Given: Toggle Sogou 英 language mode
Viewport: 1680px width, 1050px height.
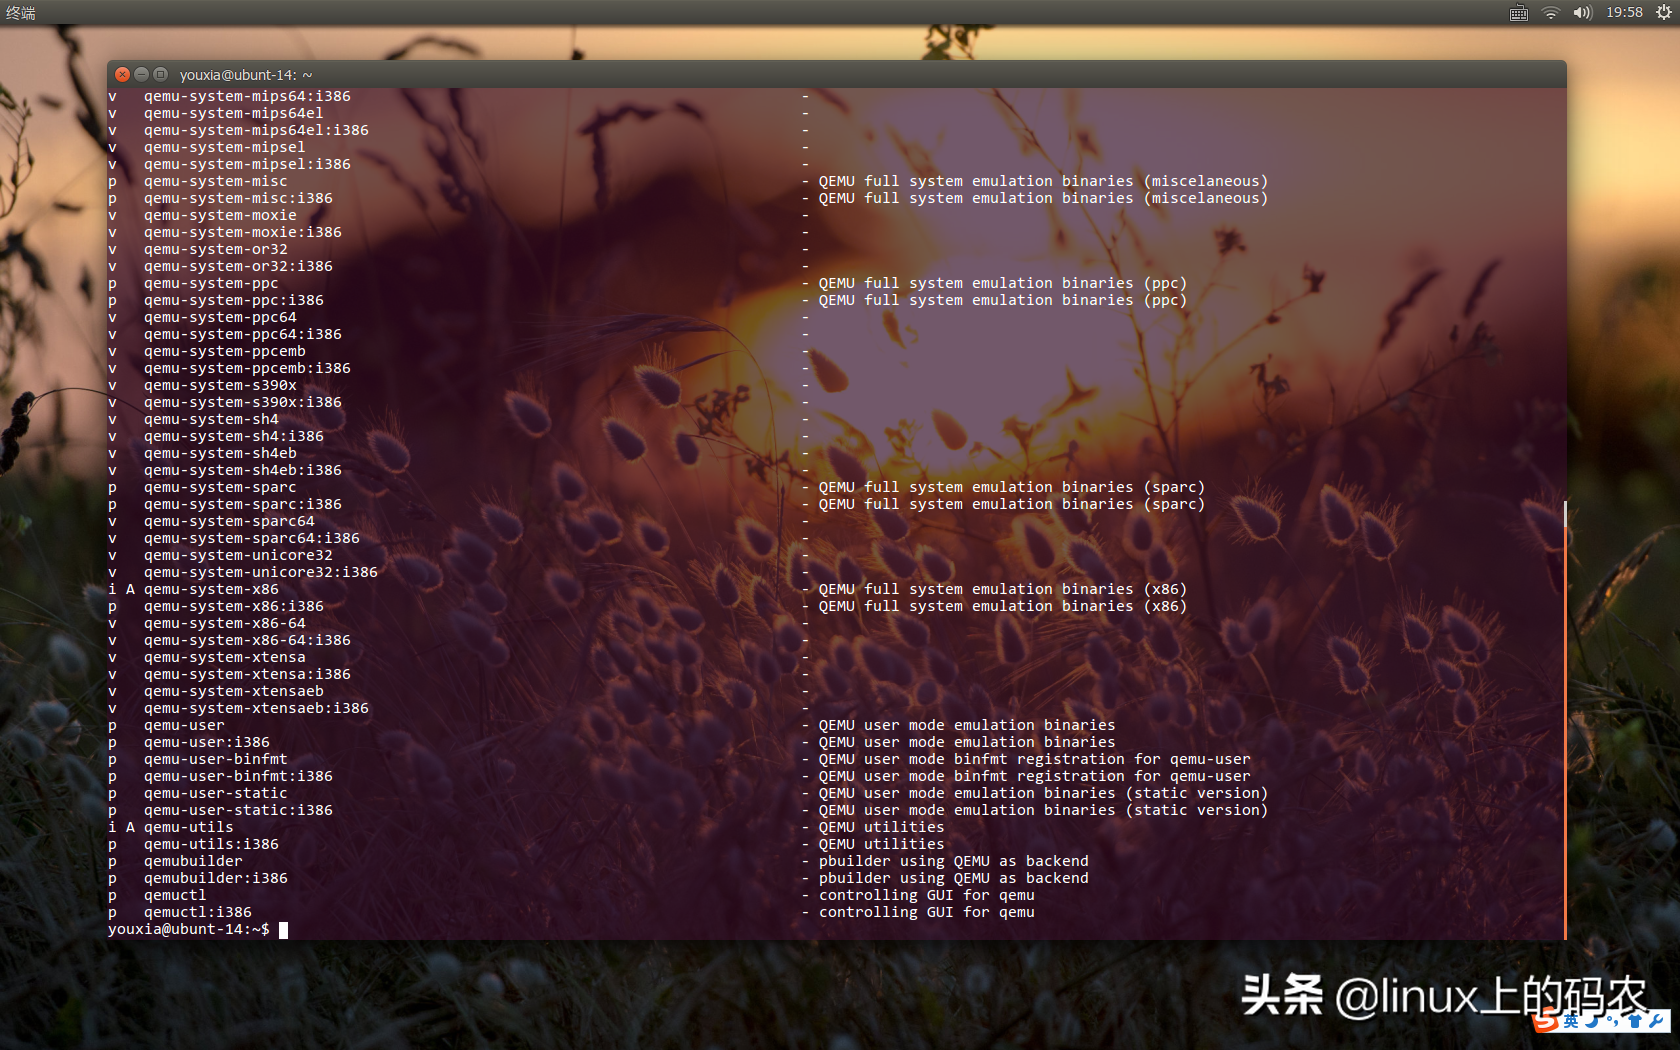Looking at the screenshot, I should (1571, 1021).
